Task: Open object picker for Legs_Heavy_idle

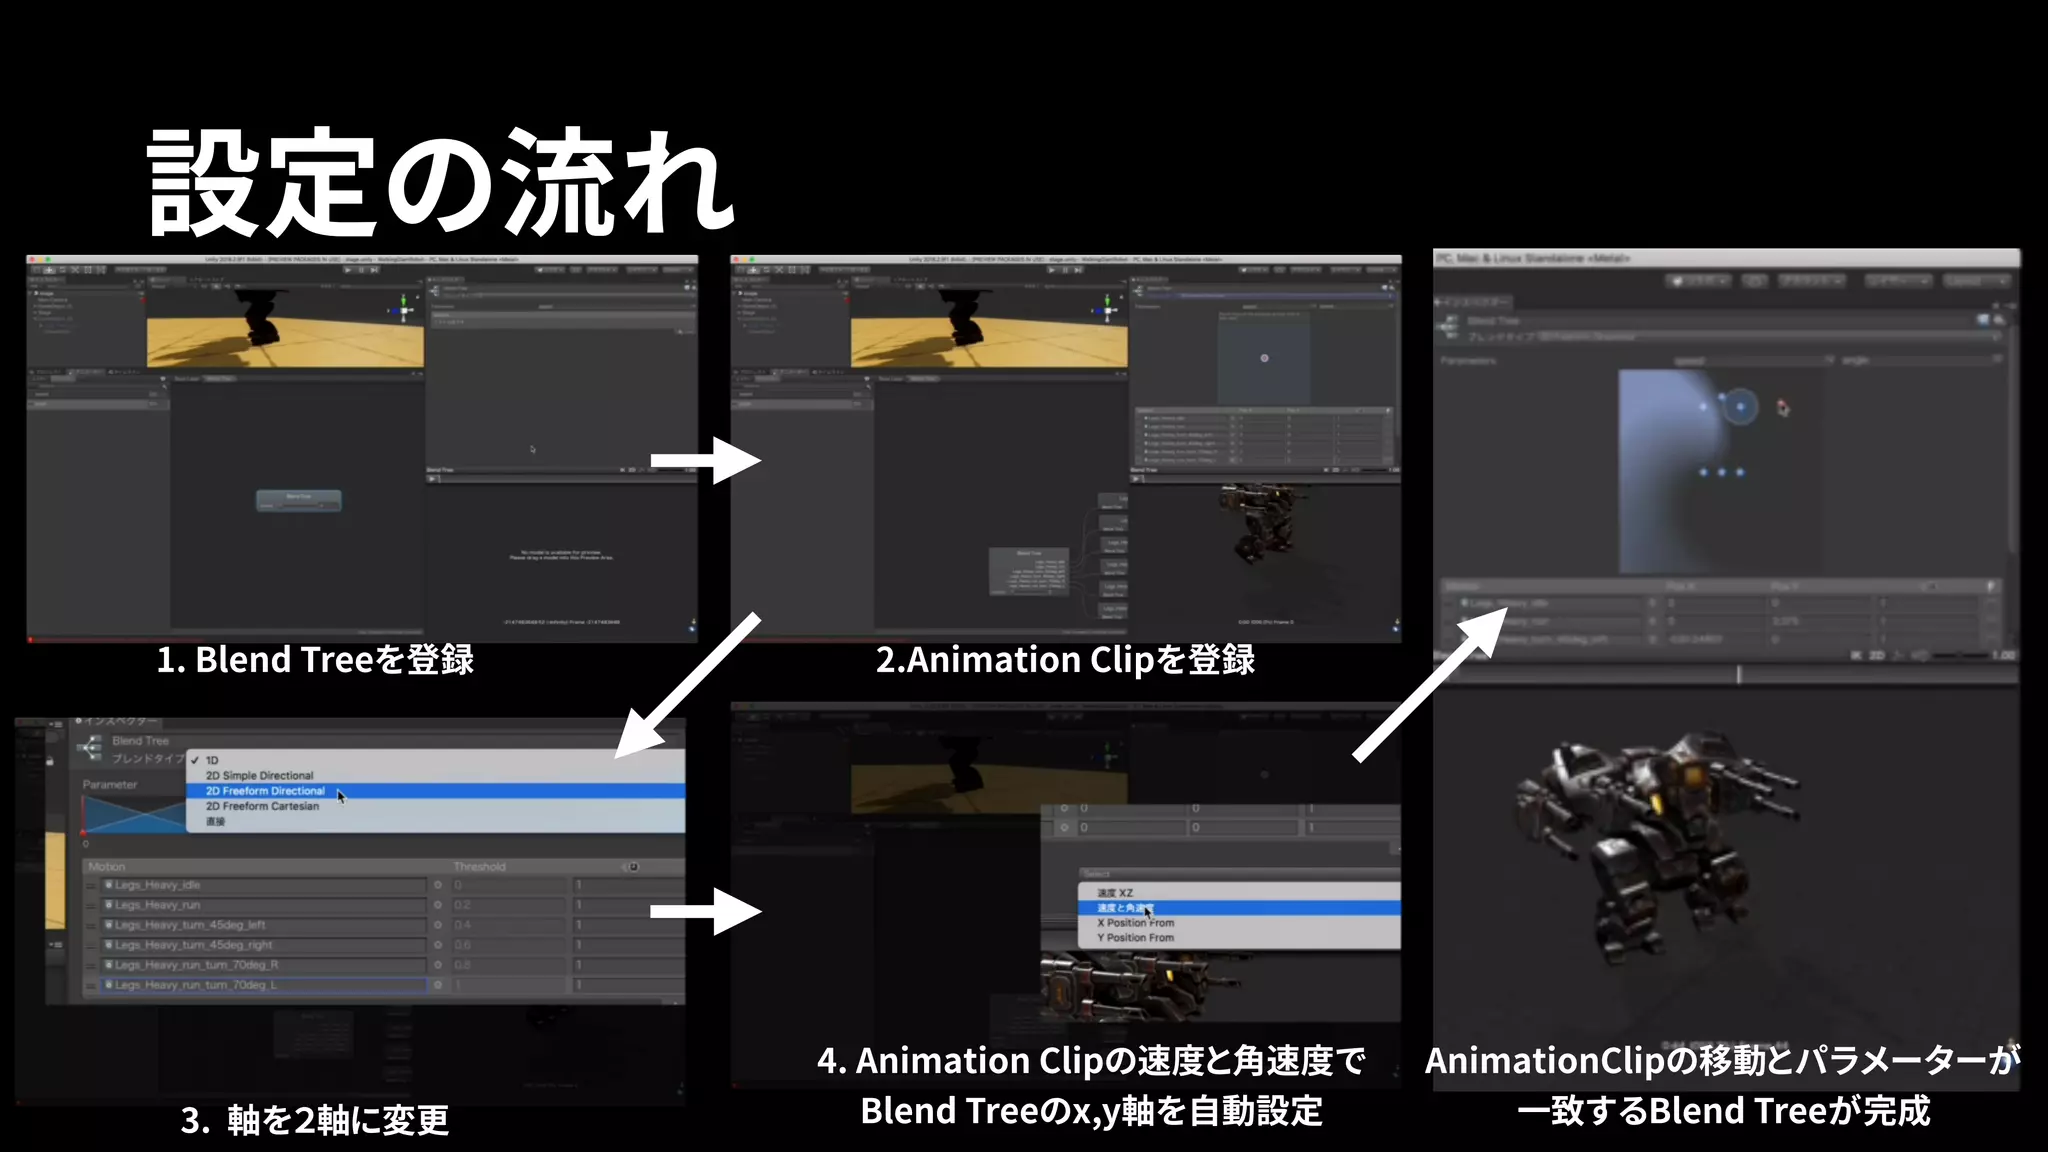Action: (438, 885)
